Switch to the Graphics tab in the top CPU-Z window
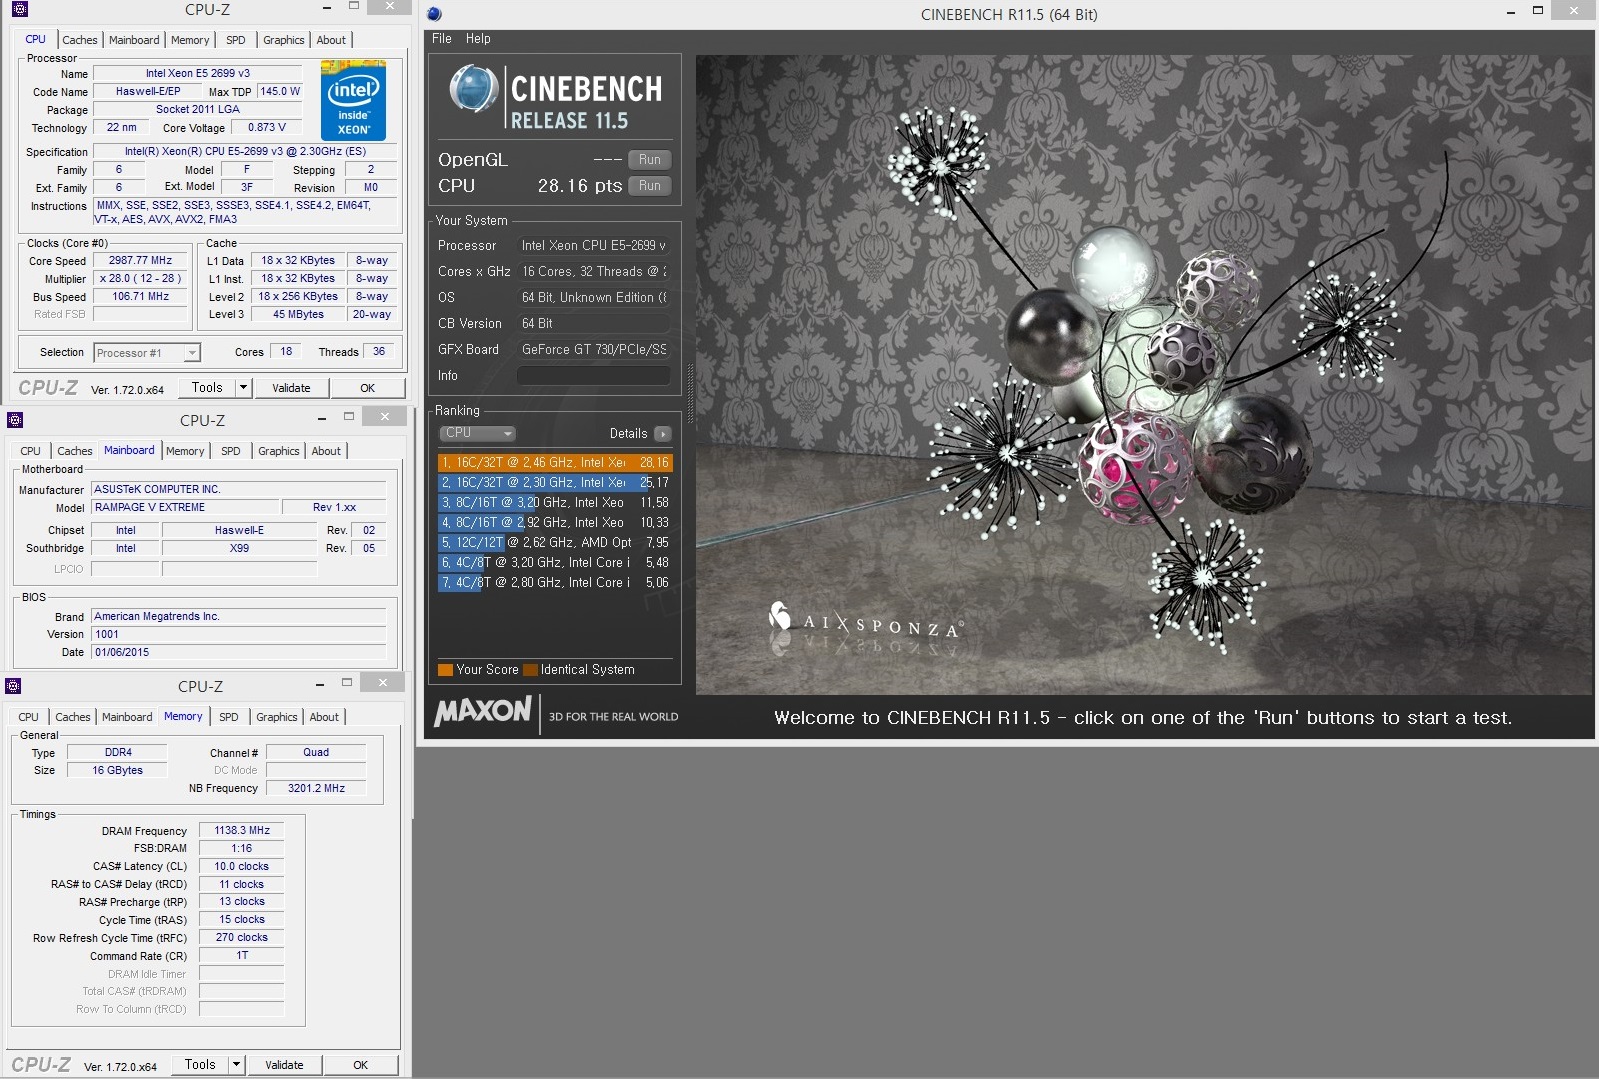The height and width of the screenshot is (1079, 1599). pos(284,40)
